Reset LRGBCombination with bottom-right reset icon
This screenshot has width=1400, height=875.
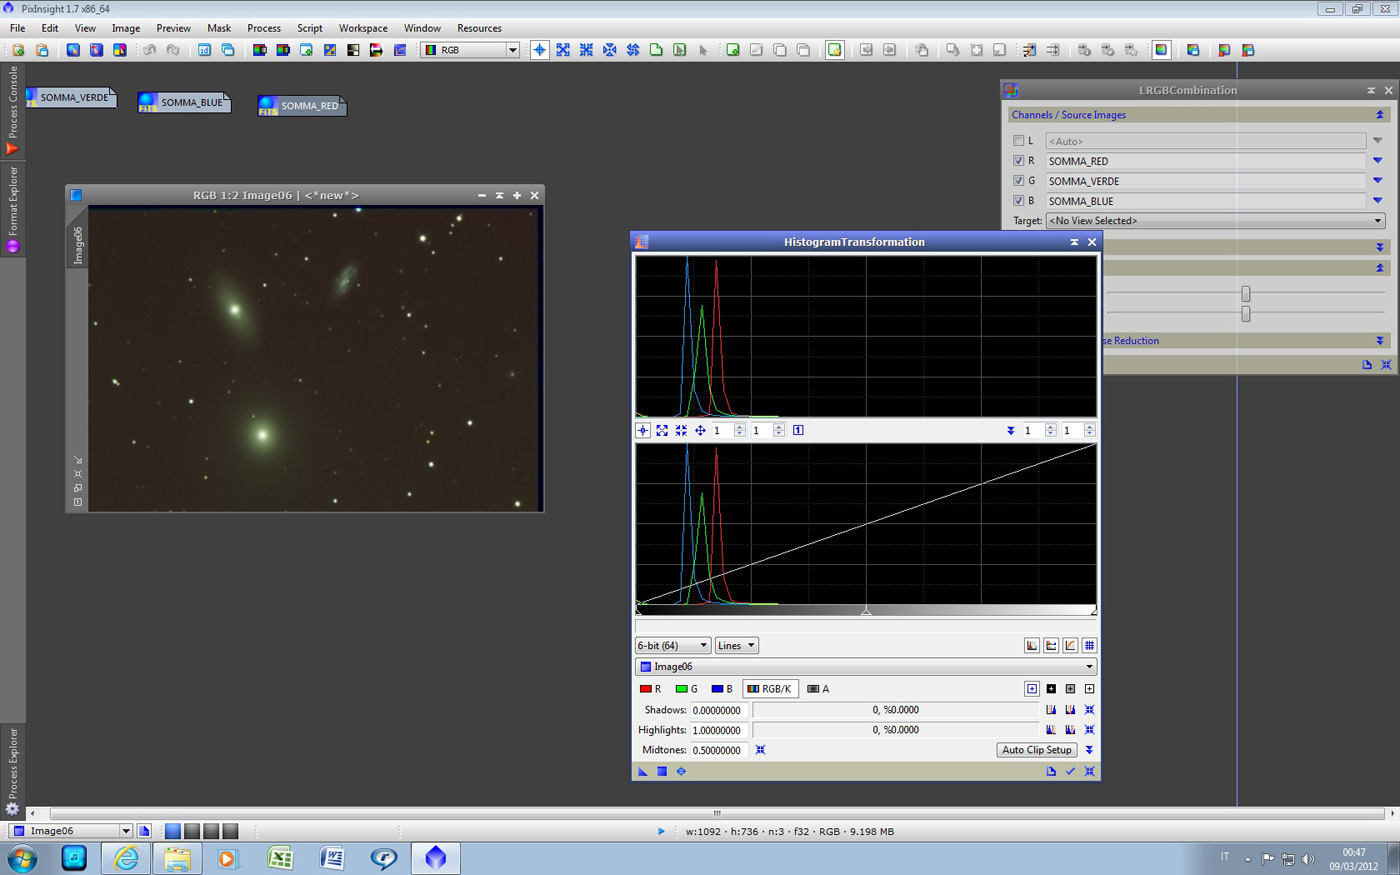coord(1386,364)
